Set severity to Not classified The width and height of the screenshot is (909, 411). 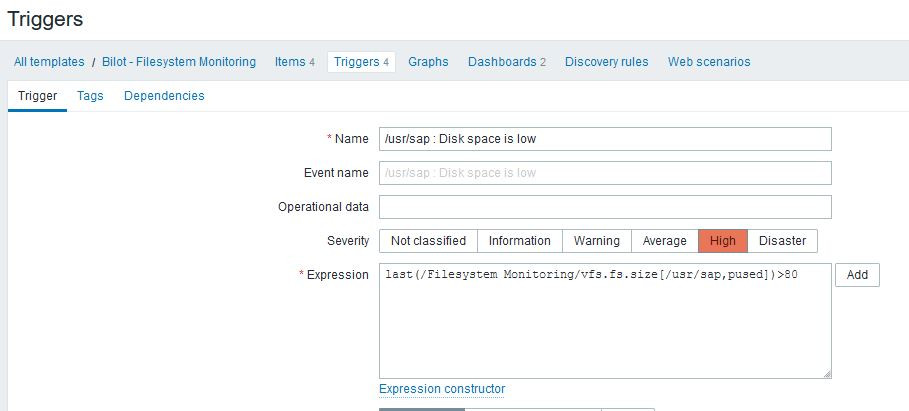pyautogui.click(x=428, y=241)
